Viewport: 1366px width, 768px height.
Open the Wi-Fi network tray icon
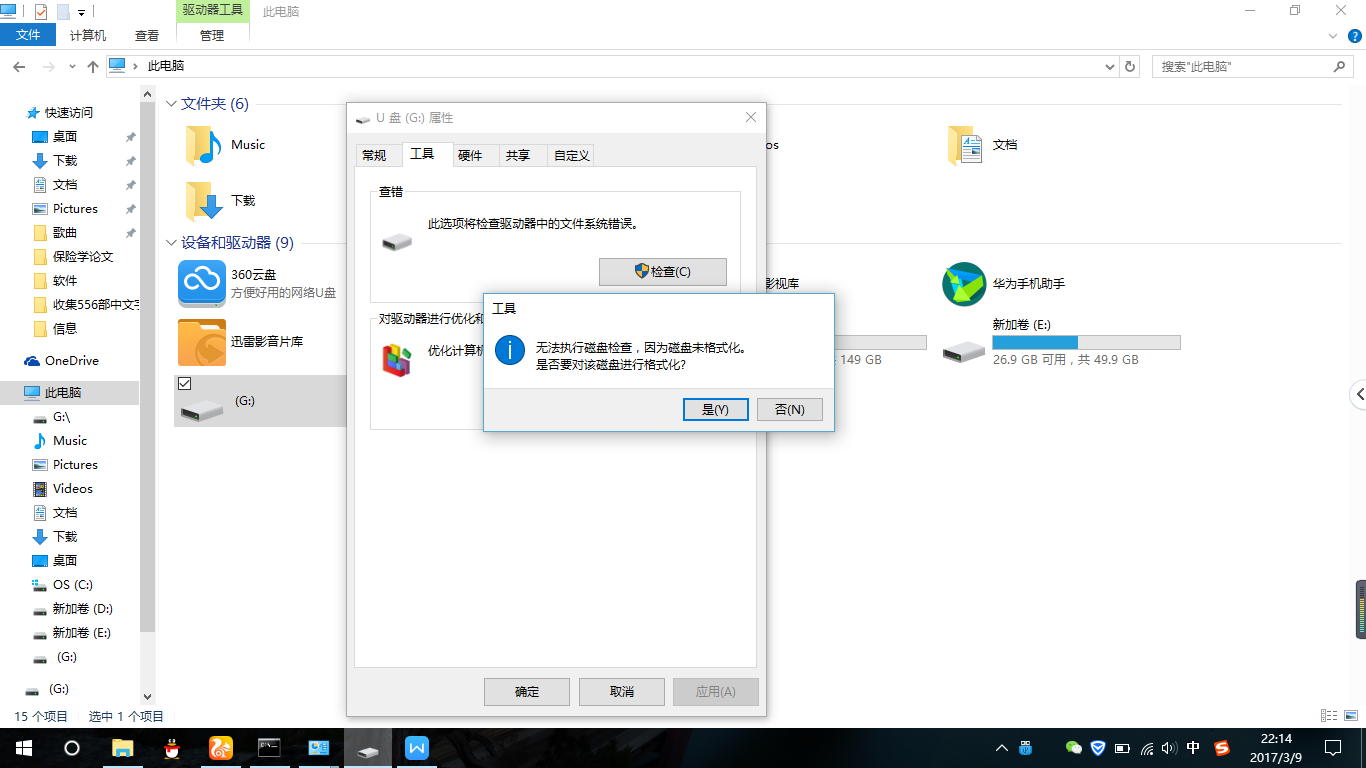click(x=1146, y=748)
